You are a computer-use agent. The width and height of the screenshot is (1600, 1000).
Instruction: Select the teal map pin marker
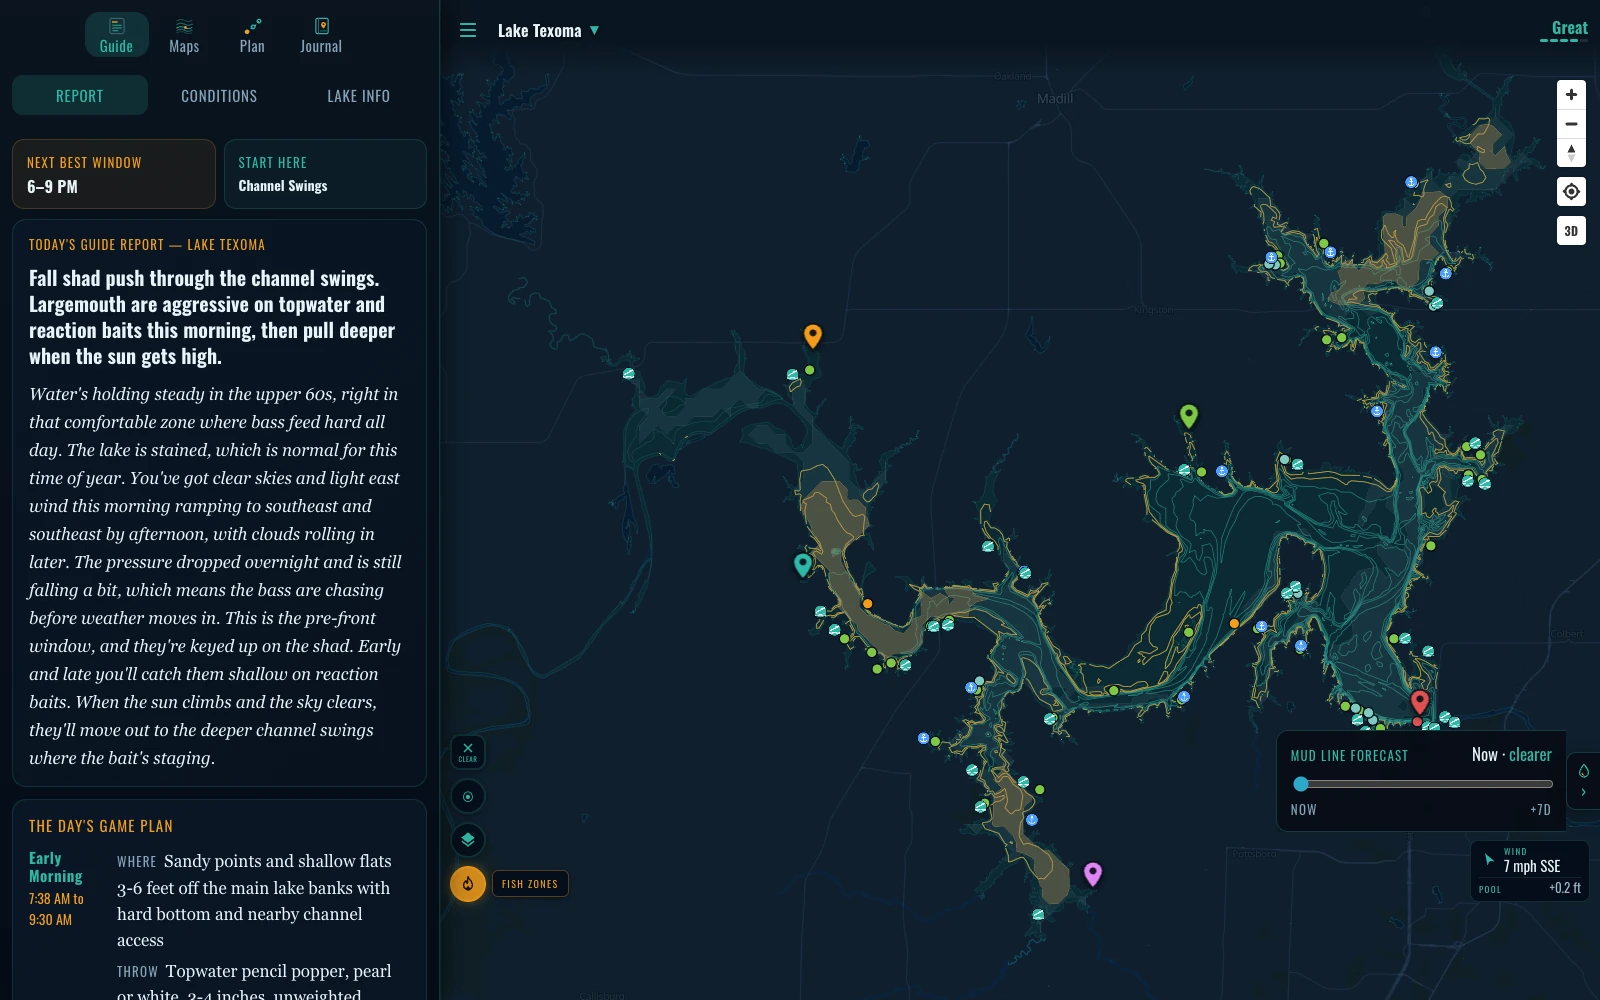[802, 566]
